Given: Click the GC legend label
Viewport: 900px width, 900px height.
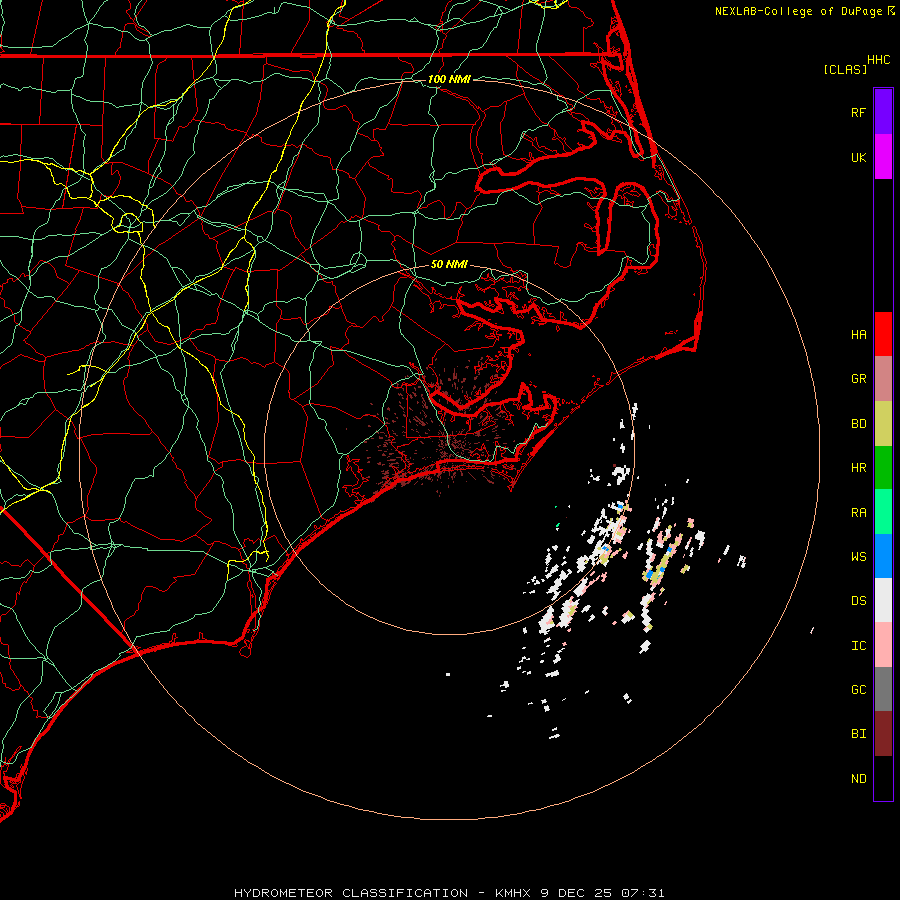Looking at the screenshot, I should pos(858,690).
